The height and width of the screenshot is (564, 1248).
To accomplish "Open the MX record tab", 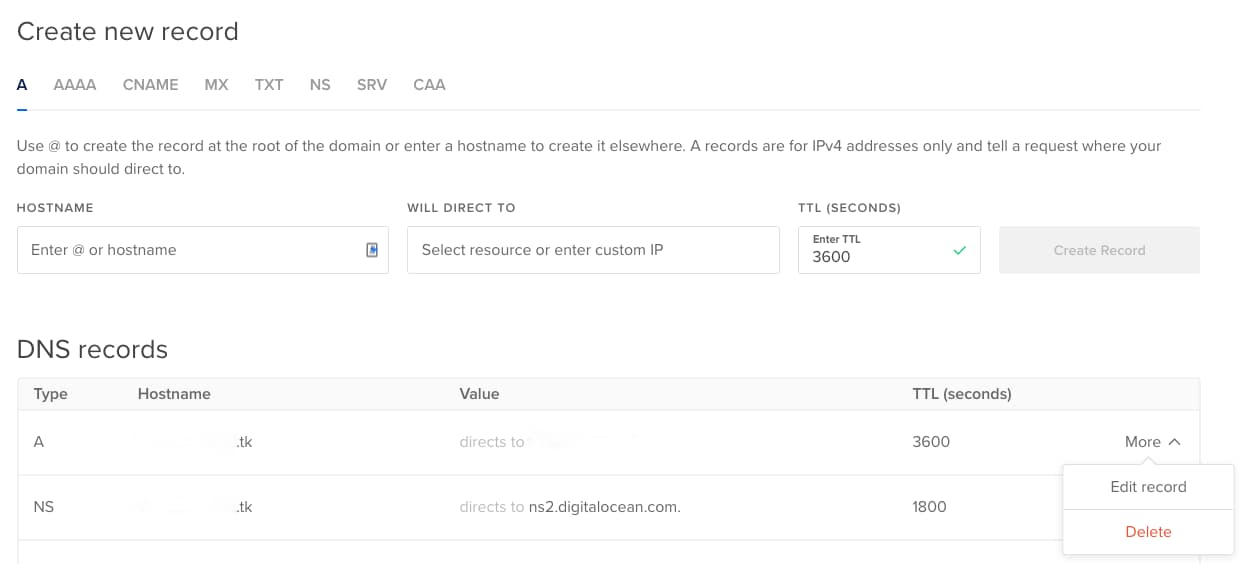I will (216, 85).
